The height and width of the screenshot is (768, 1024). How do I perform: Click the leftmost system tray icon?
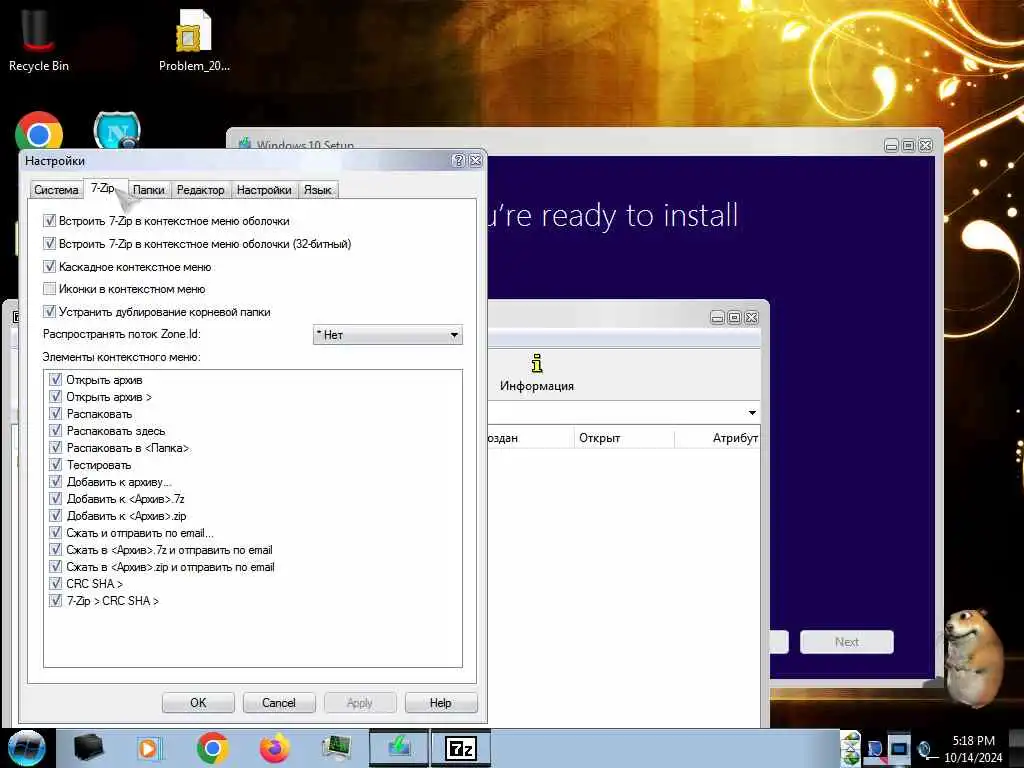coord(850,748)
